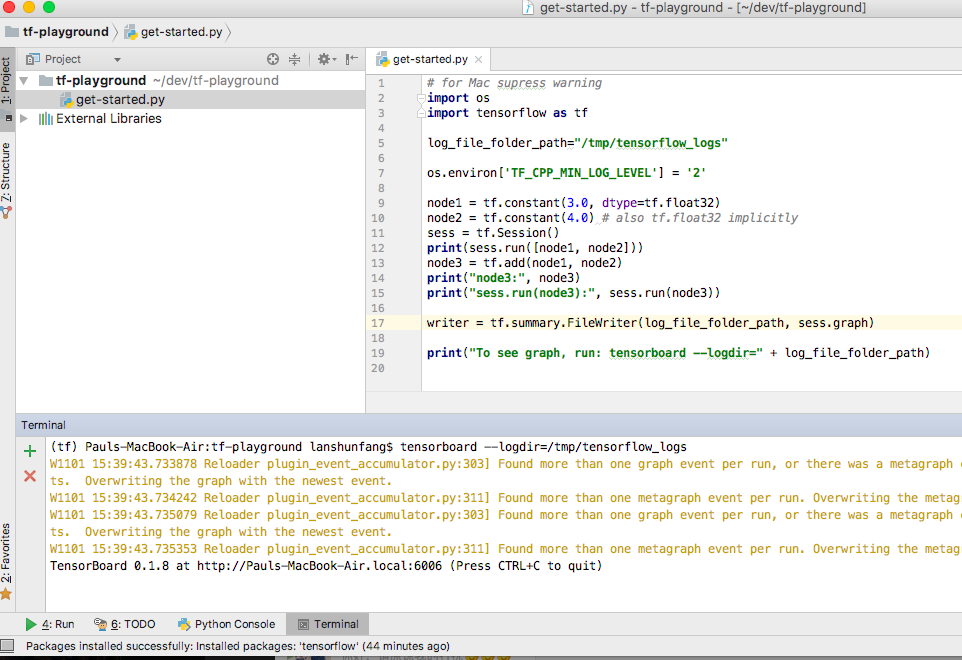This screenshot has height=660, width=962.
Task: Click the tensorboard --logdir command in terminal
Action: pyautogui.click(x=544, y=447)
